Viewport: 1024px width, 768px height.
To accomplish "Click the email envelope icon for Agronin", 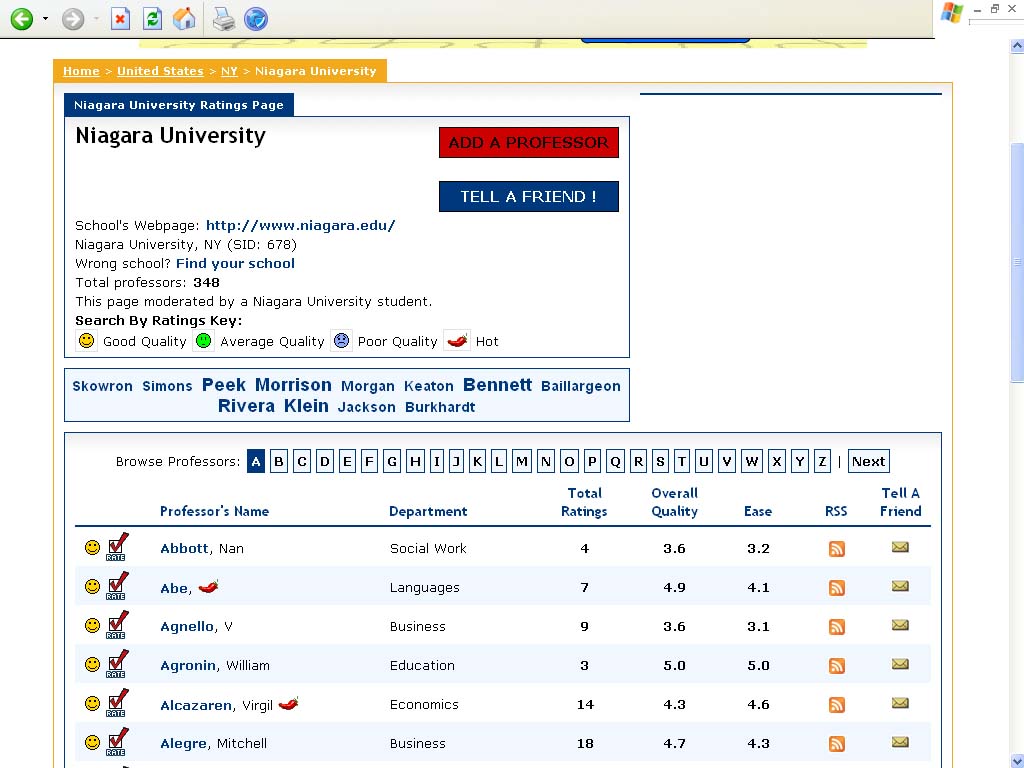I will tap(900, 664).
